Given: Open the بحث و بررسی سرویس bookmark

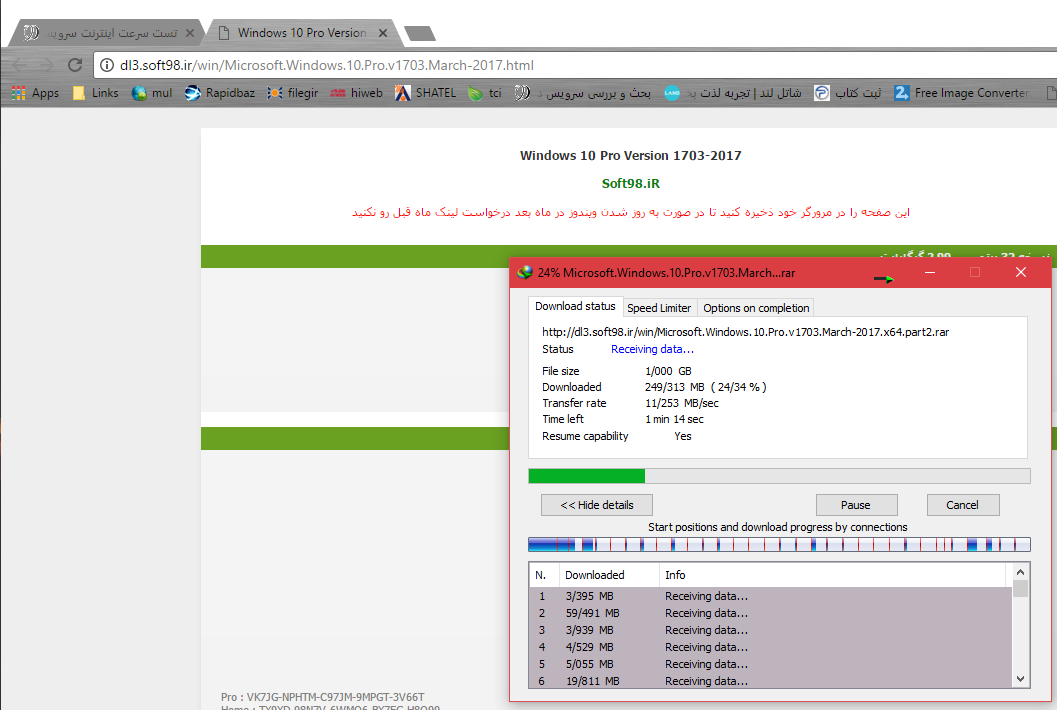Looking at the screenshot, I should (x=583, y=93).
